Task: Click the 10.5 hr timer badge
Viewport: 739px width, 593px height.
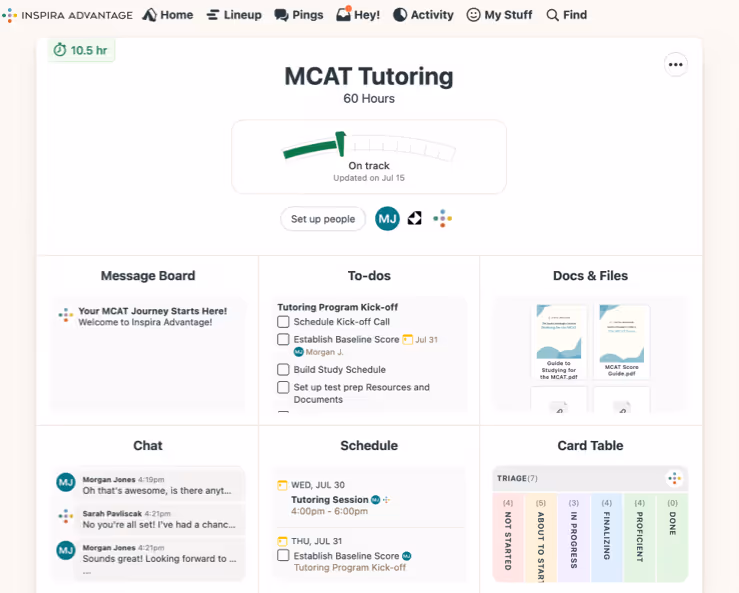Action: [81, 50]
